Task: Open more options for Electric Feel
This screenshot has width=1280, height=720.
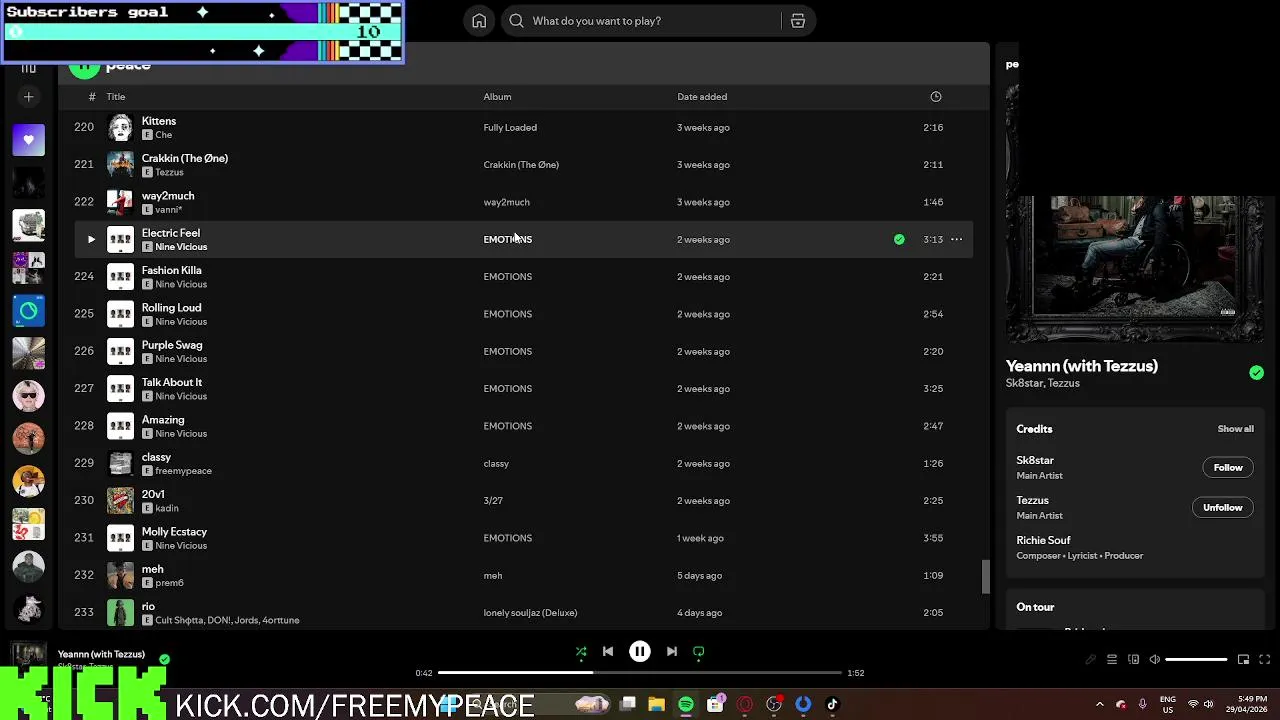Action: pos(956,240)
